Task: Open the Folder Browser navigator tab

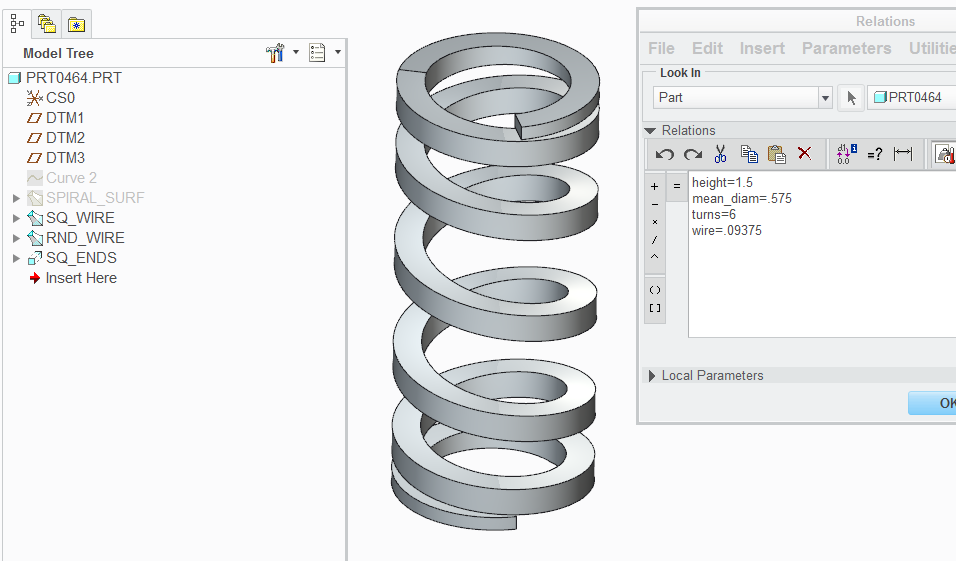Action: (47, 24)
